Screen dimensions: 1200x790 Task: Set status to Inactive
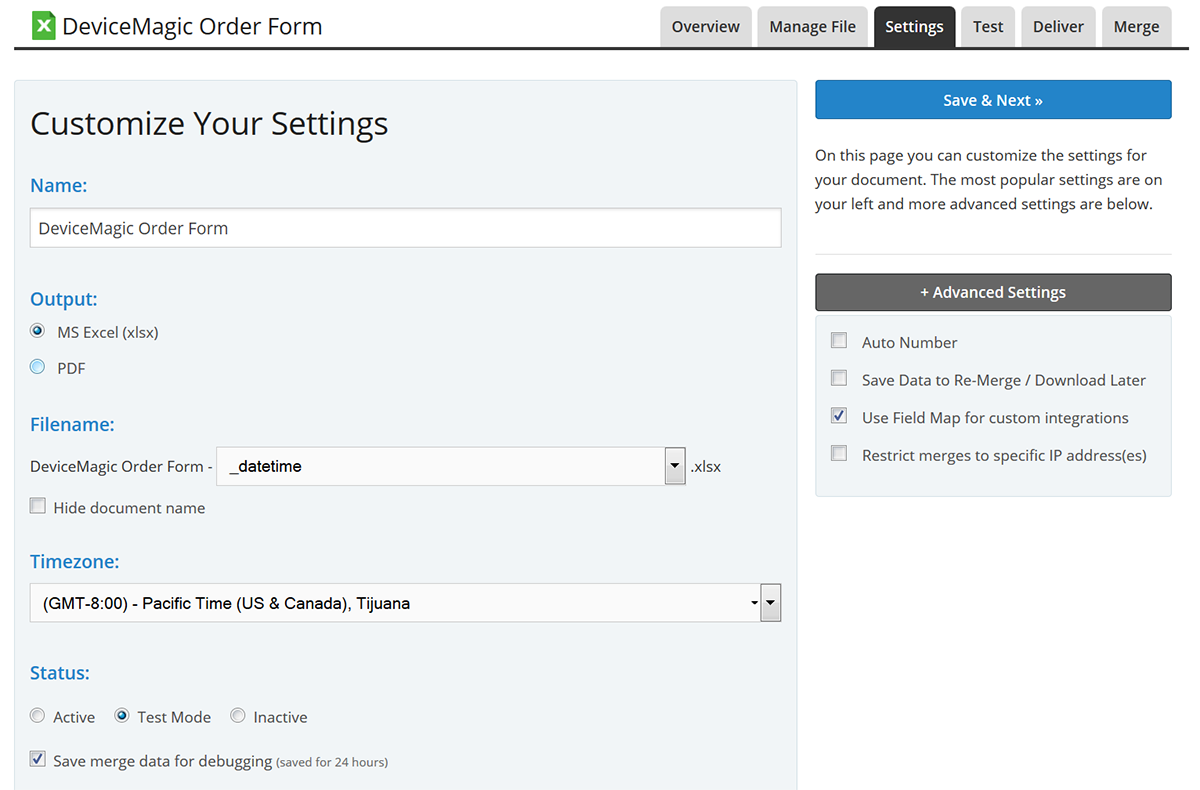(238, 716)
